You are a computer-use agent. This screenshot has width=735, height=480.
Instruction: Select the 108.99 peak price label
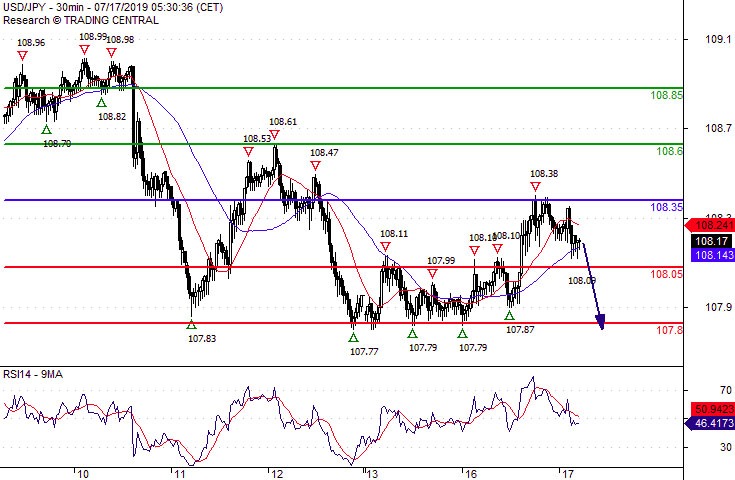coord(93,37)
